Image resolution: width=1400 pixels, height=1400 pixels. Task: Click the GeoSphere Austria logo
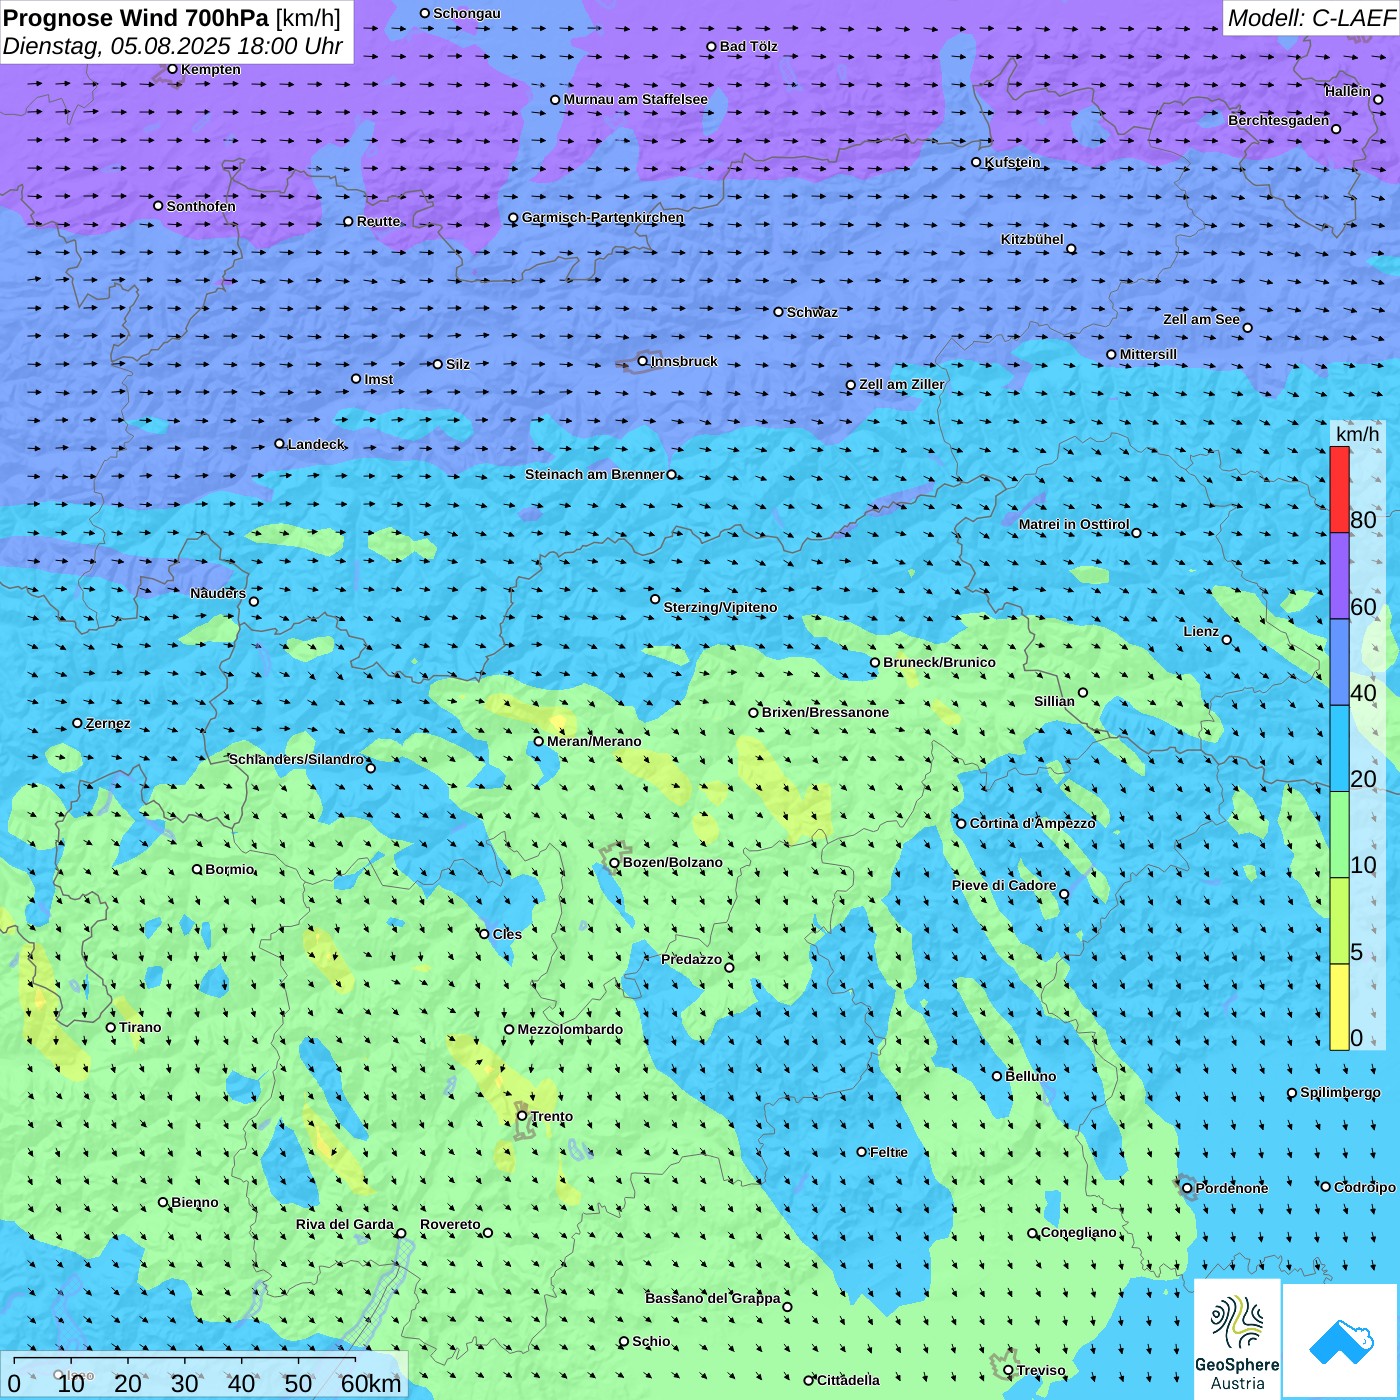tap(1237, 1339)
